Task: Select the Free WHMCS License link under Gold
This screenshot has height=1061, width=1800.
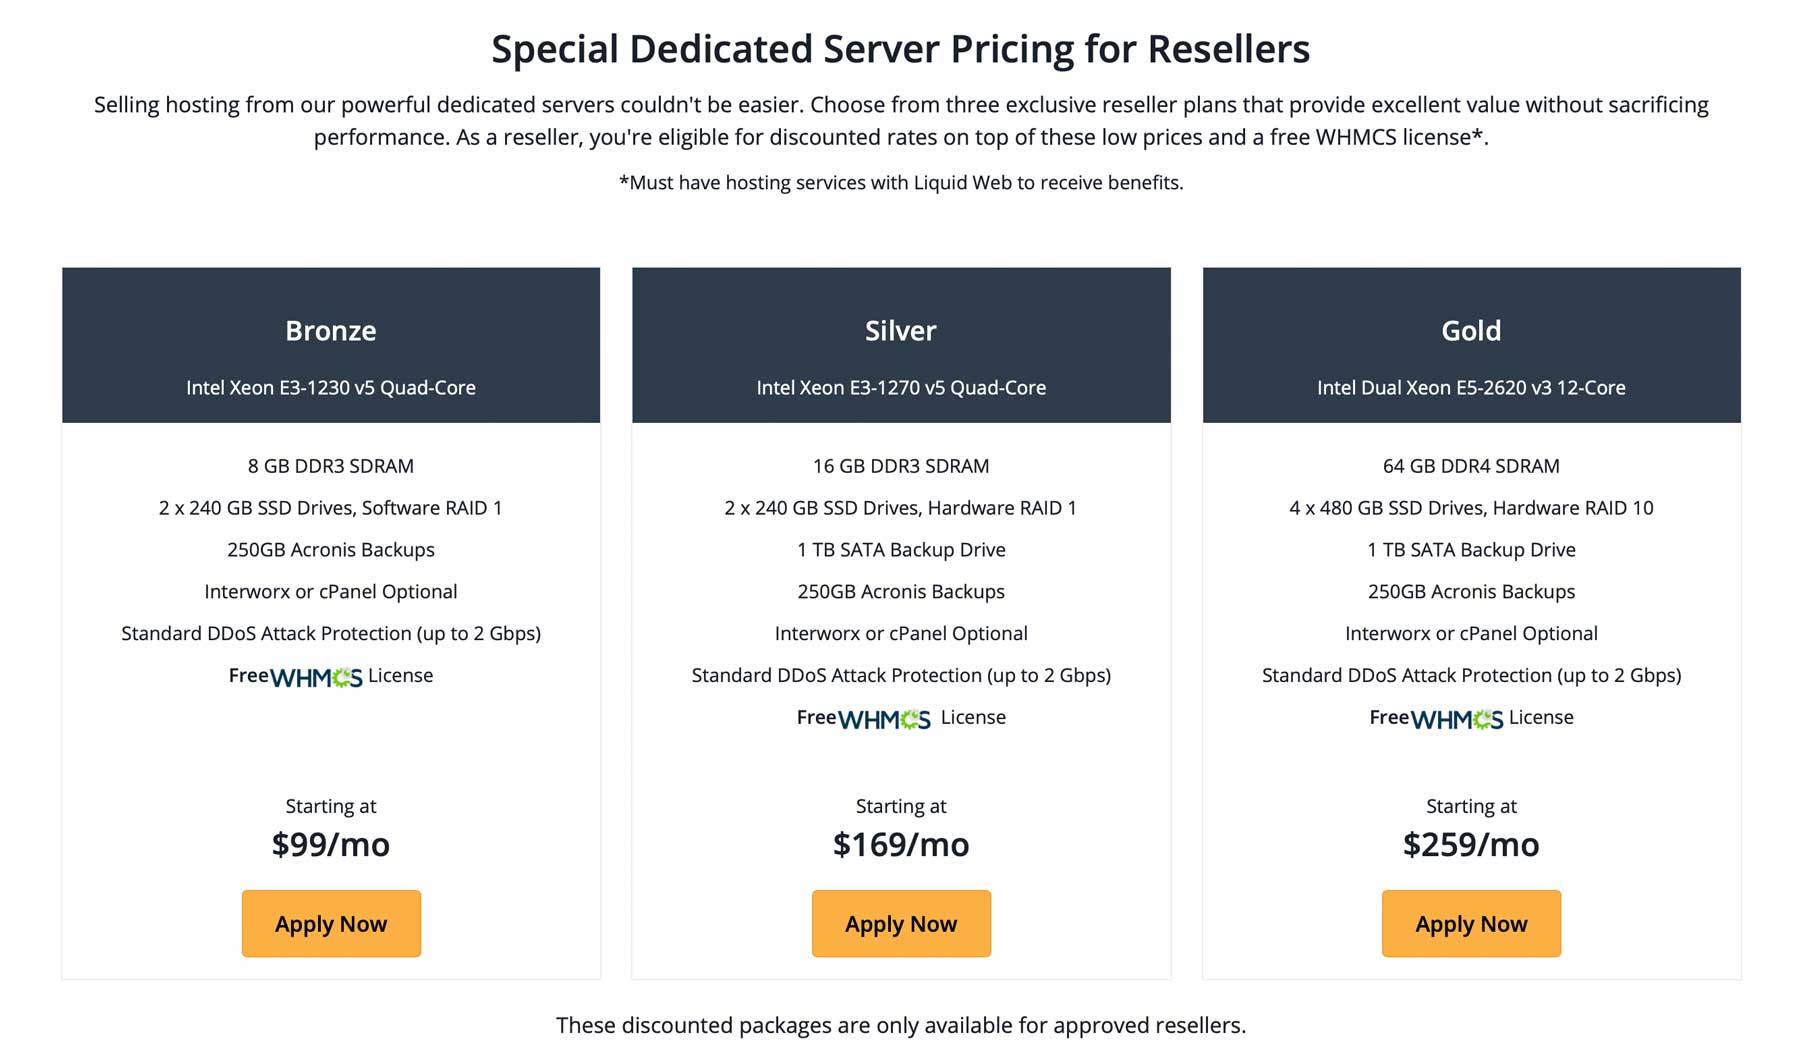Action: 1471,718
